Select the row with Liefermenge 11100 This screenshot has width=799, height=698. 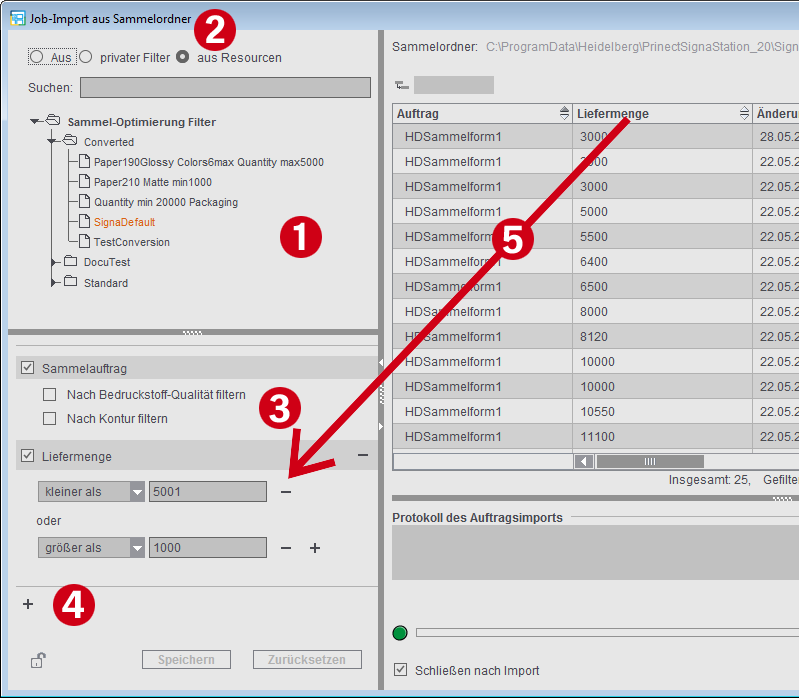point(596,436)
